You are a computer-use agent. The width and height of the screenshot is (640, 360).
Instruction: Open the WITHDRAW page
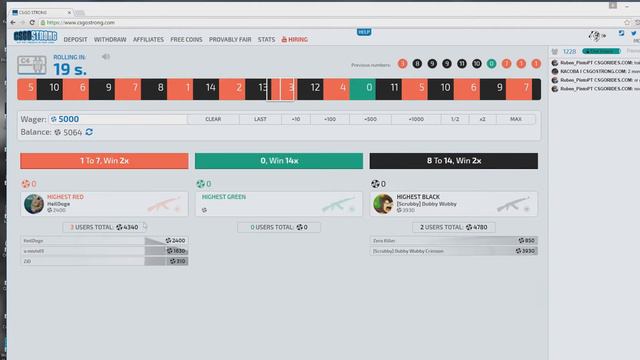pos(110,40)
